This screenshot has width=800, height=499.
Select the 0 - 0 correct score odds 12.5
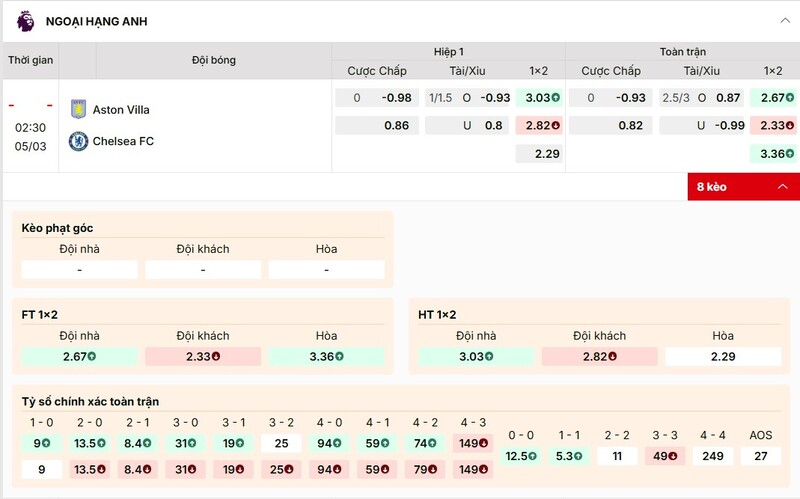click(520, 456)
